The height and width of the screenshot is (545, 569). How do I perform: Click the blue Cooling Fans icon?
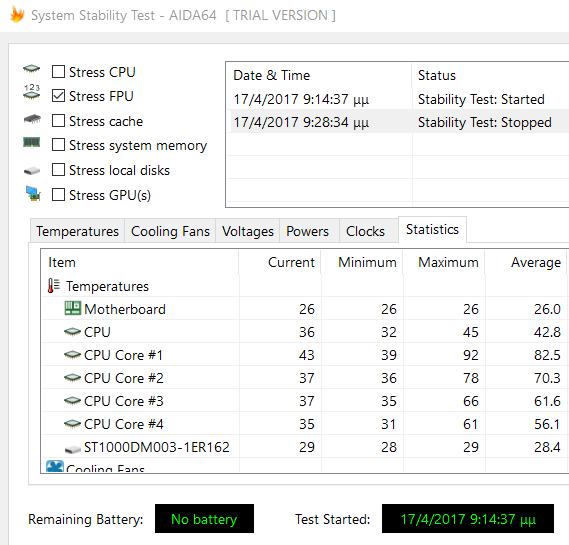pyautogui.click(x=55, y=466)
